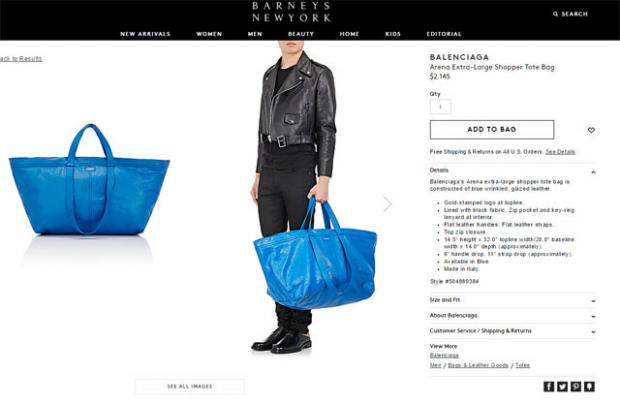This screenshot has width=620, height=403.
Task: Click the Qty input field
Action: [440, 106]
